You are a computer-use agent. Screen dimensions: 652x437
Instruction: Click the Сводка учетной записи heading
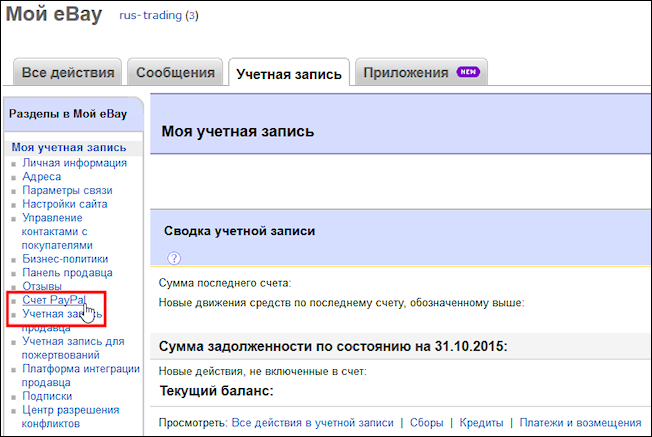239,231
